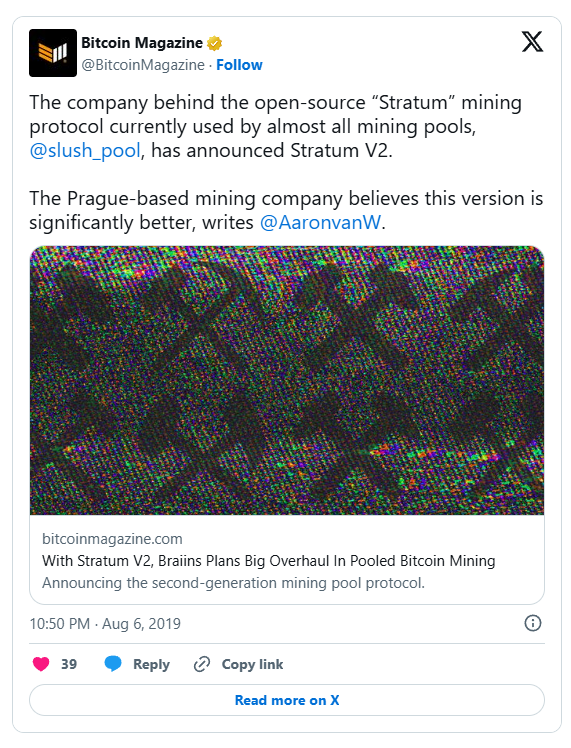Click the 39 likes count

click(x=69, y=664)
